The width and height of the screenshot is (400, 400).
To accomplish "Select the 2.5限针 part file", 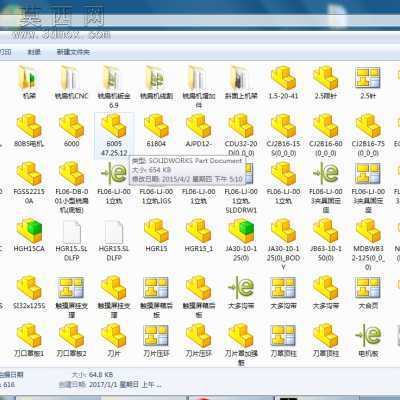I will (326, 83).
